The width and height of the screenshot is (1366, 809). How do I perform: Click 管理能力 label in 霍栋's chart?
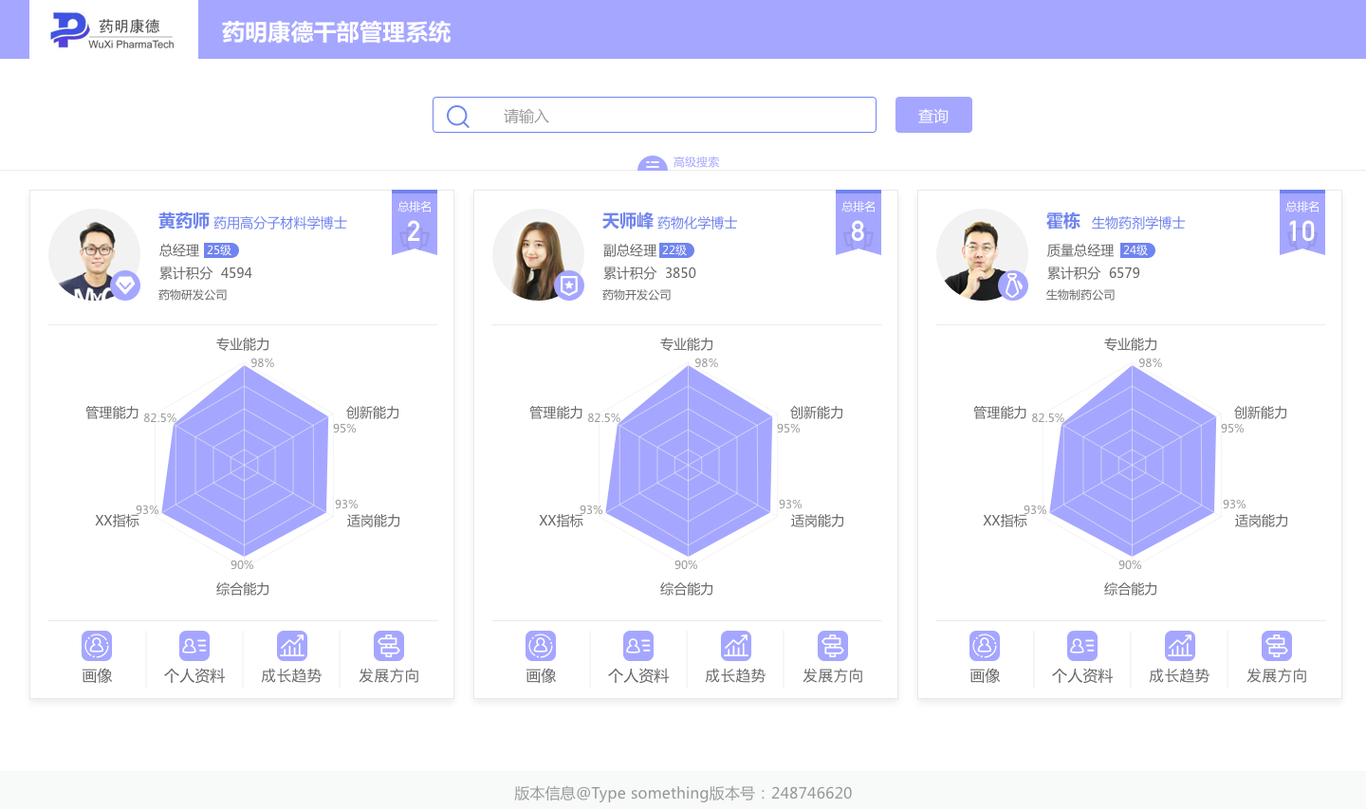point(1000,412)
